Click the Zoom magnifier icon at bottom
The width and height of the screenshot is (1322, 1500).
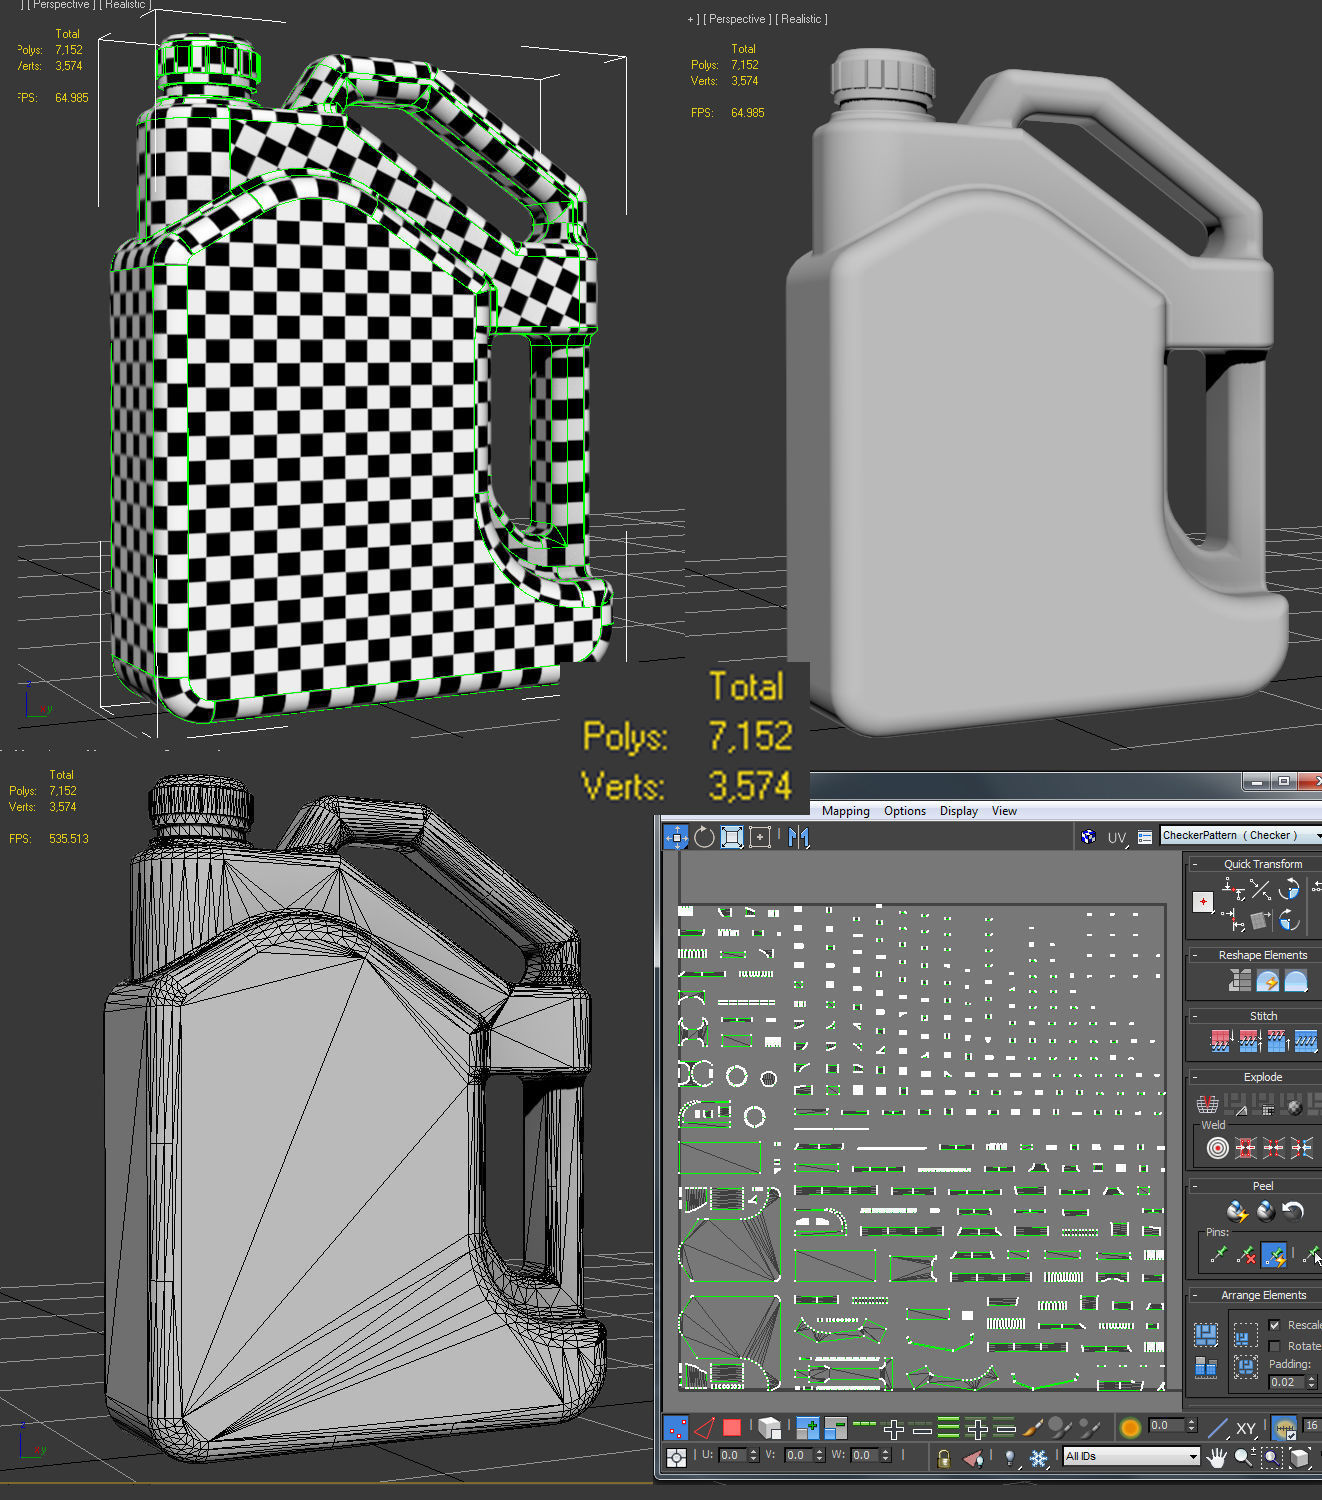click(1243, 1457)
